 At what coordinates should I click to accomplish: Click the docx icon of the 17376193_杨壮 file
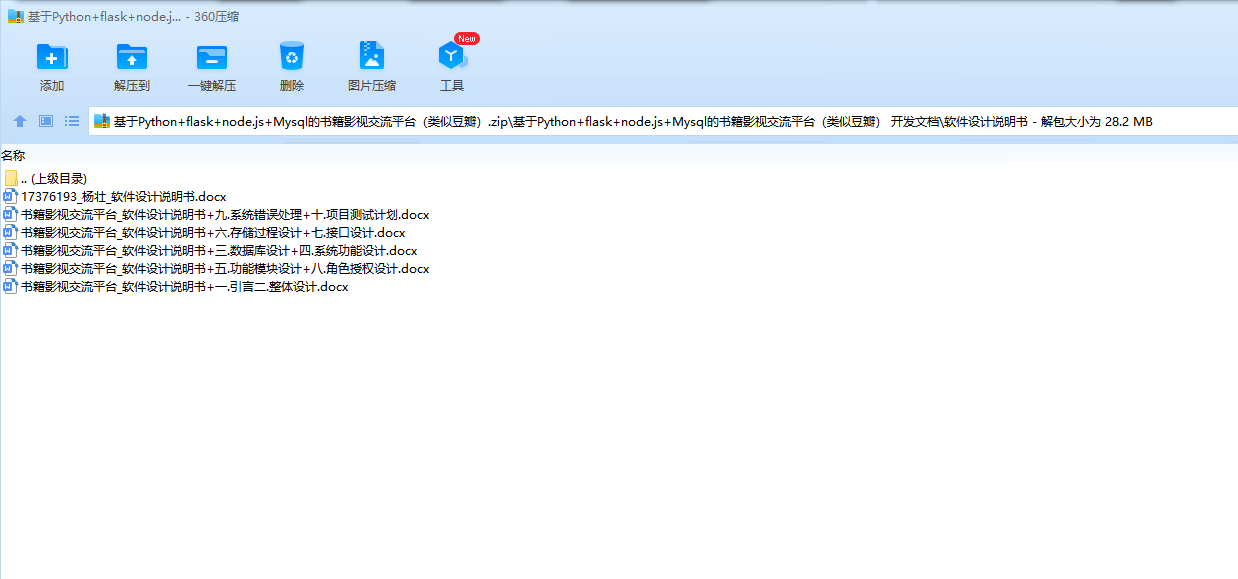coord(11,196)
